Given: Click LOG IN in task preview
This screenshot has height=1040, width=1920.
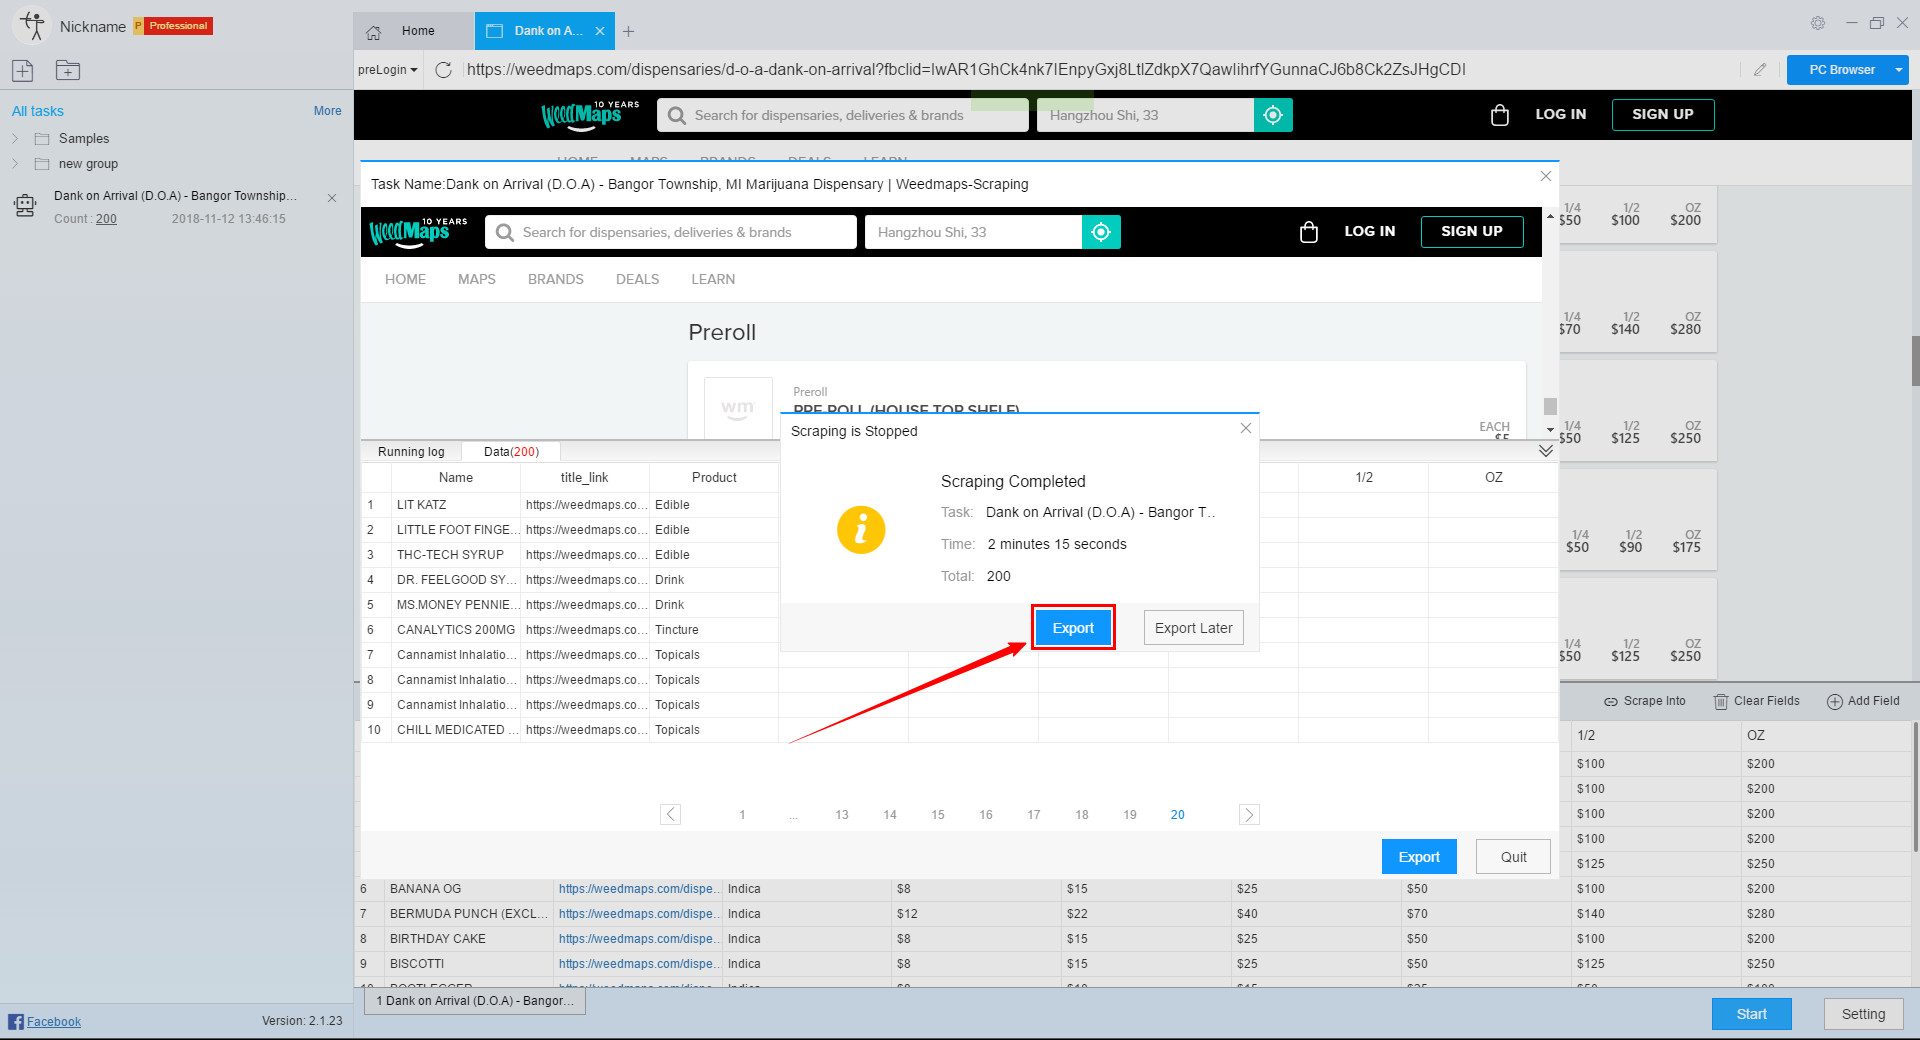Looking at the screenshot, I should 1369,231.
